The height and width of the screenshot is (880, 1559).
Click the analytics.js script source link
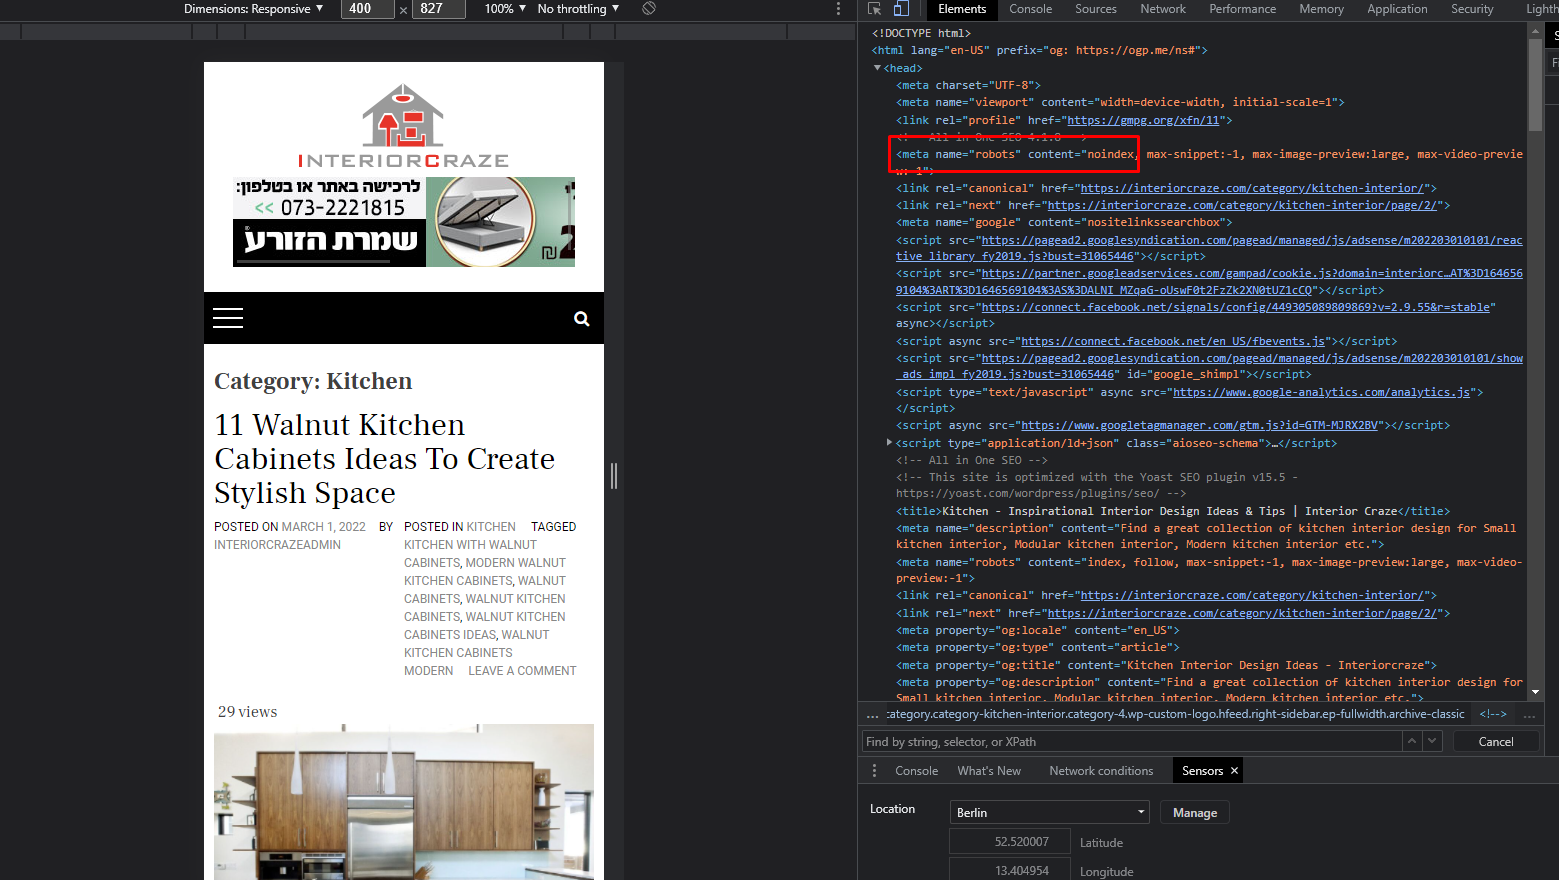[1321, 392]
